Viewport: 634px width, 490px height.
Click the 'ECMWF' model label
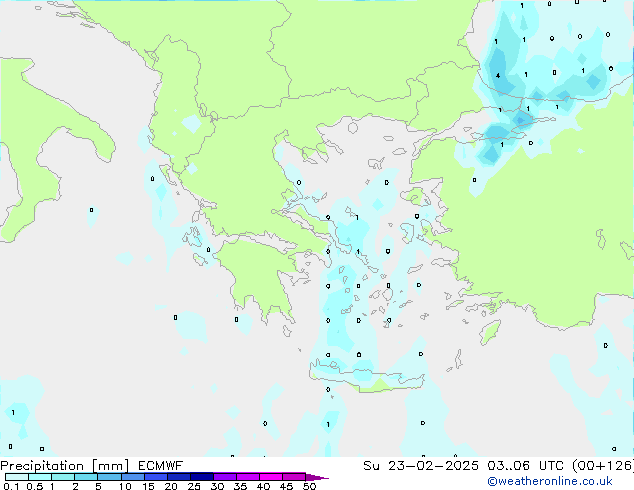pos(161,466)
